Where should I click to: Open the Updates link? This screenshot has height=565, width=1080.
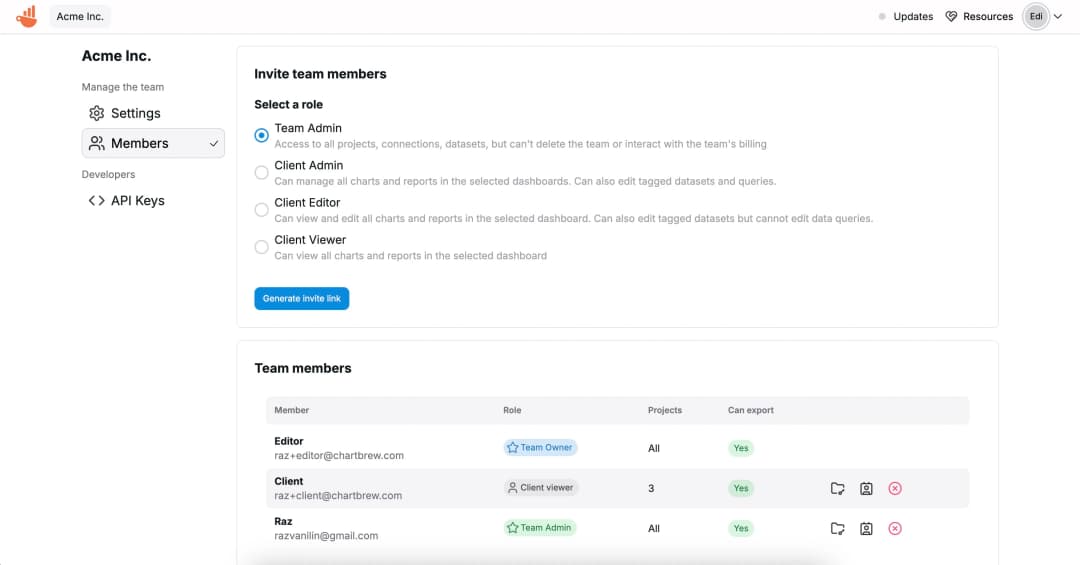click(912, 16)
